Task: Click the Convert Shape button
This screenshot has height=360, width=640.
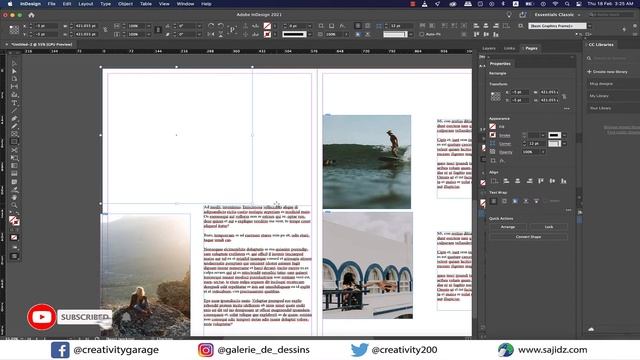Action: 529,237
